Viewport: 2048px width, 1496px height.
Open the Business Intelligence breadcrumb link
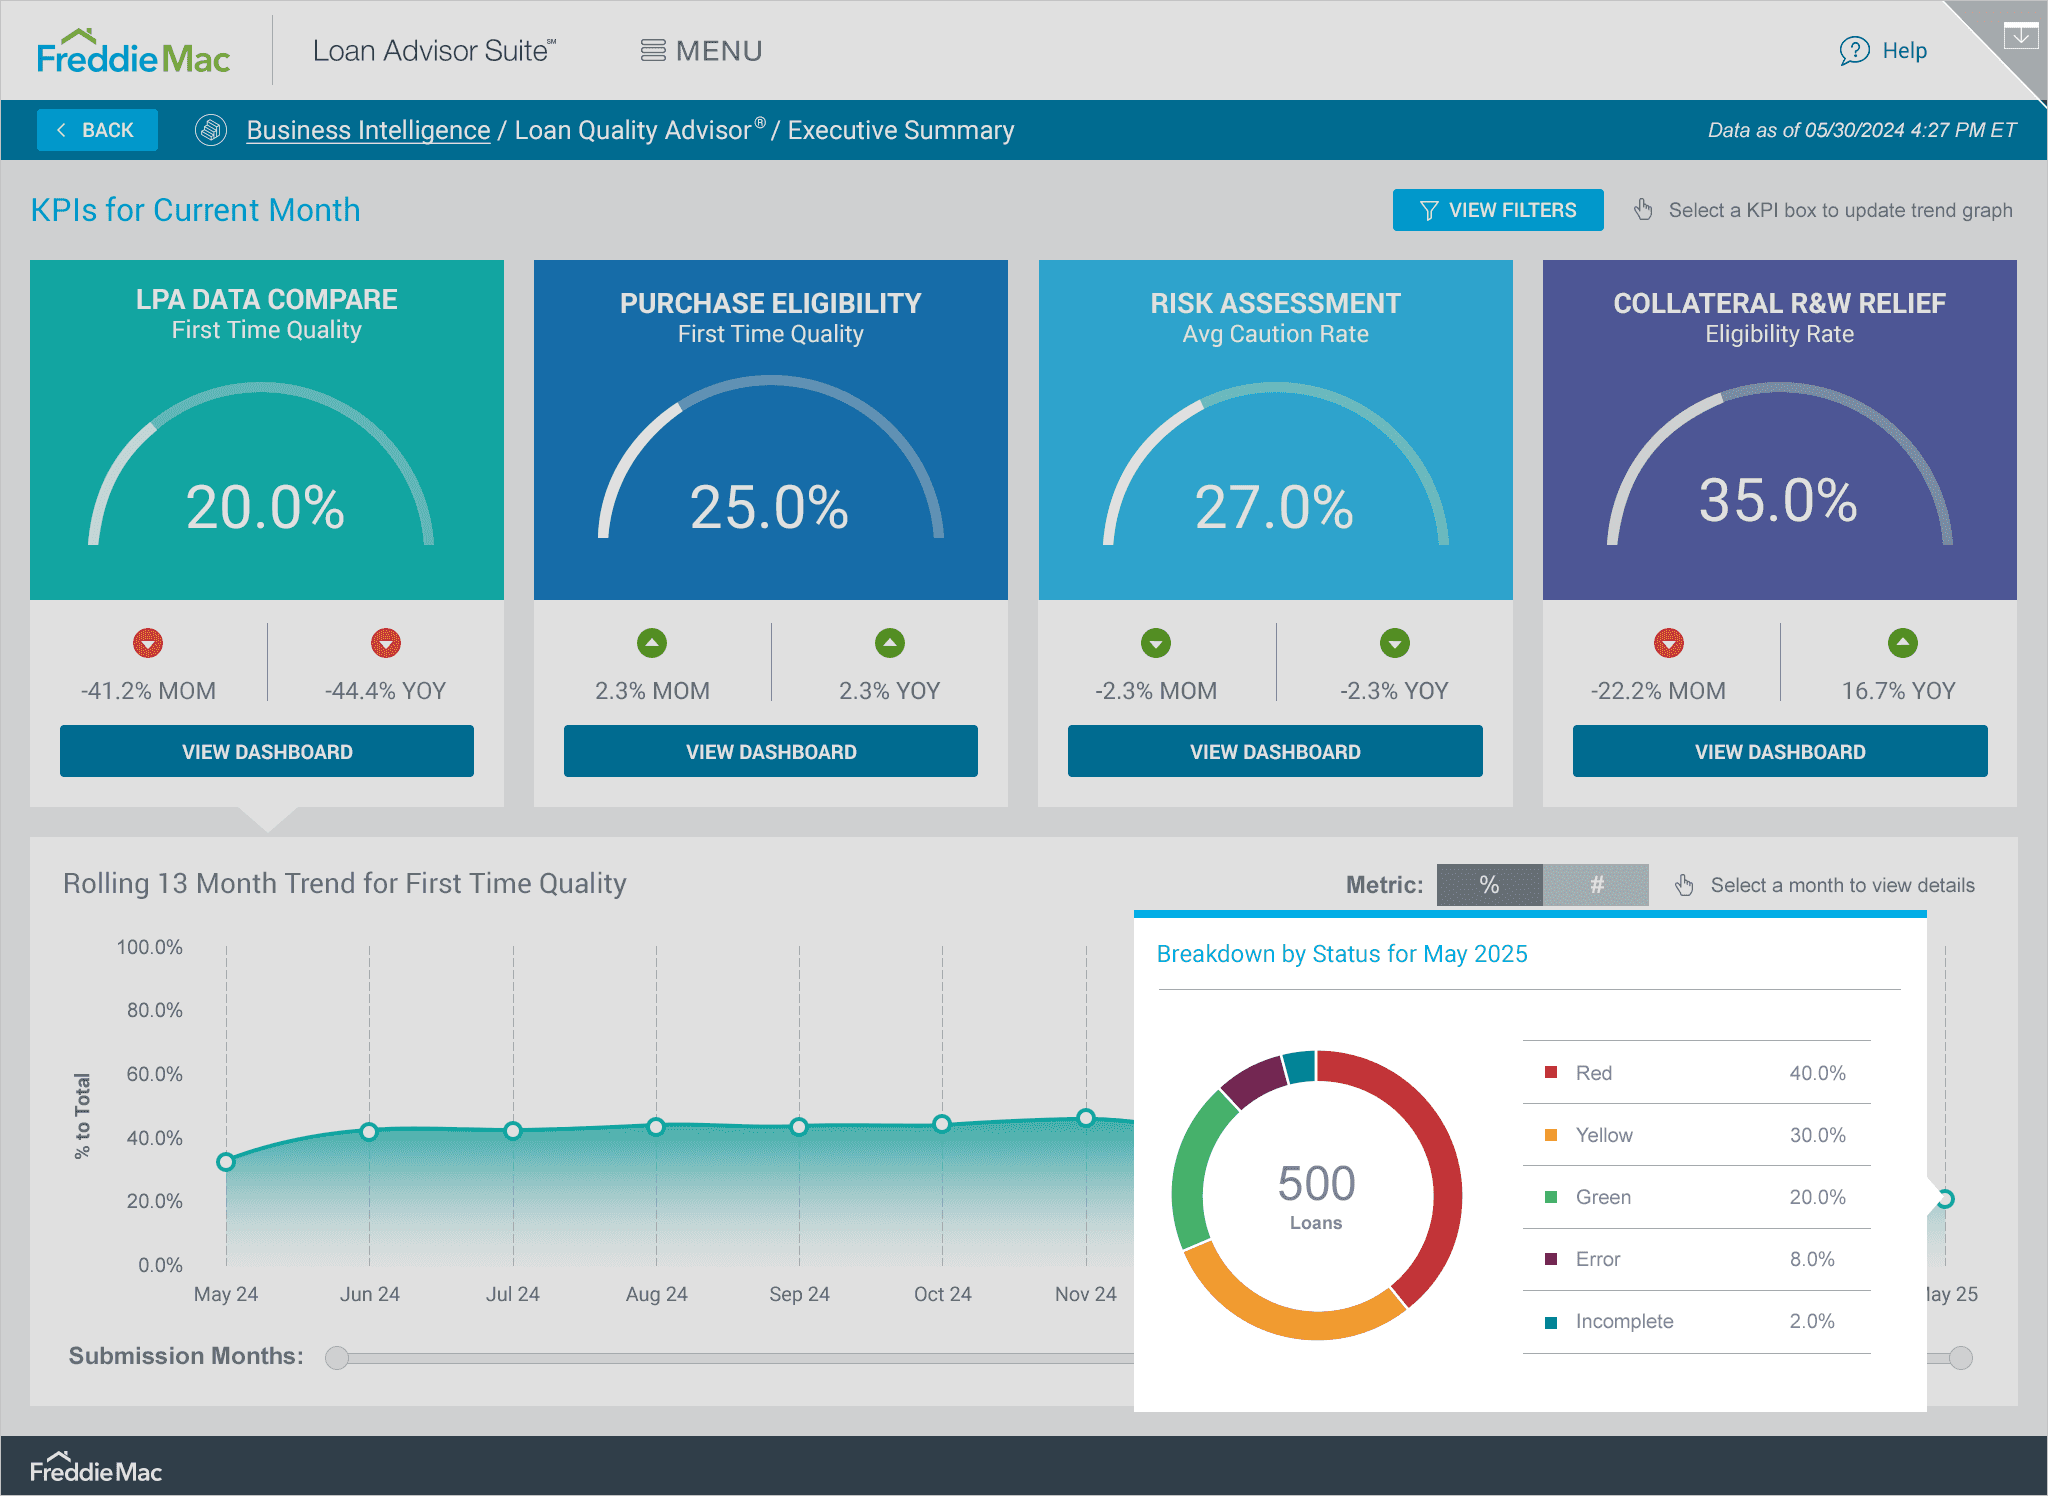pos(368,130)
